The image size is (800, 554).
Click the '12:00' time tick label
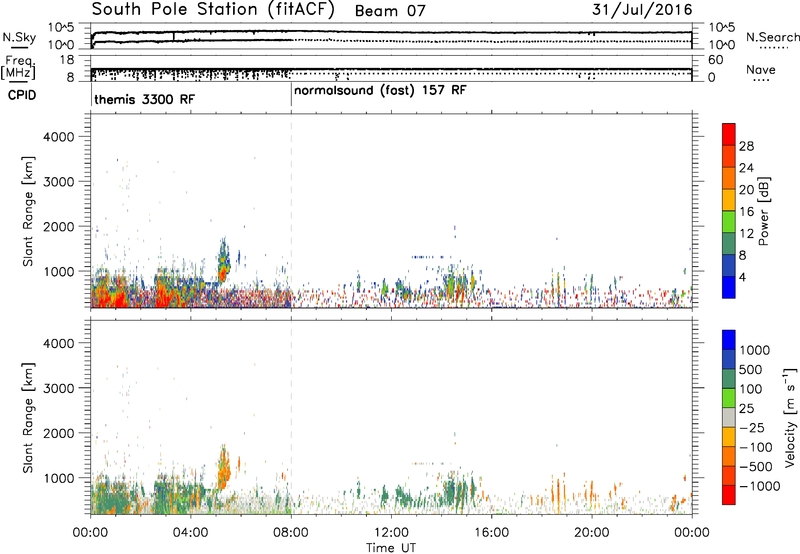(391, 533)
